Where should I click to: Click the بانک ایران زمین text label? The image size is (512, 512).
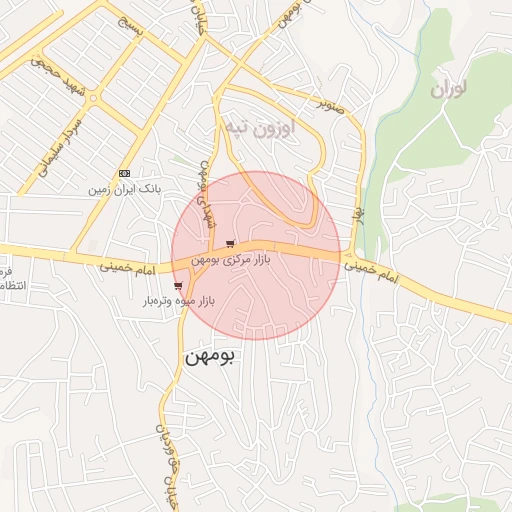(125, 190)
